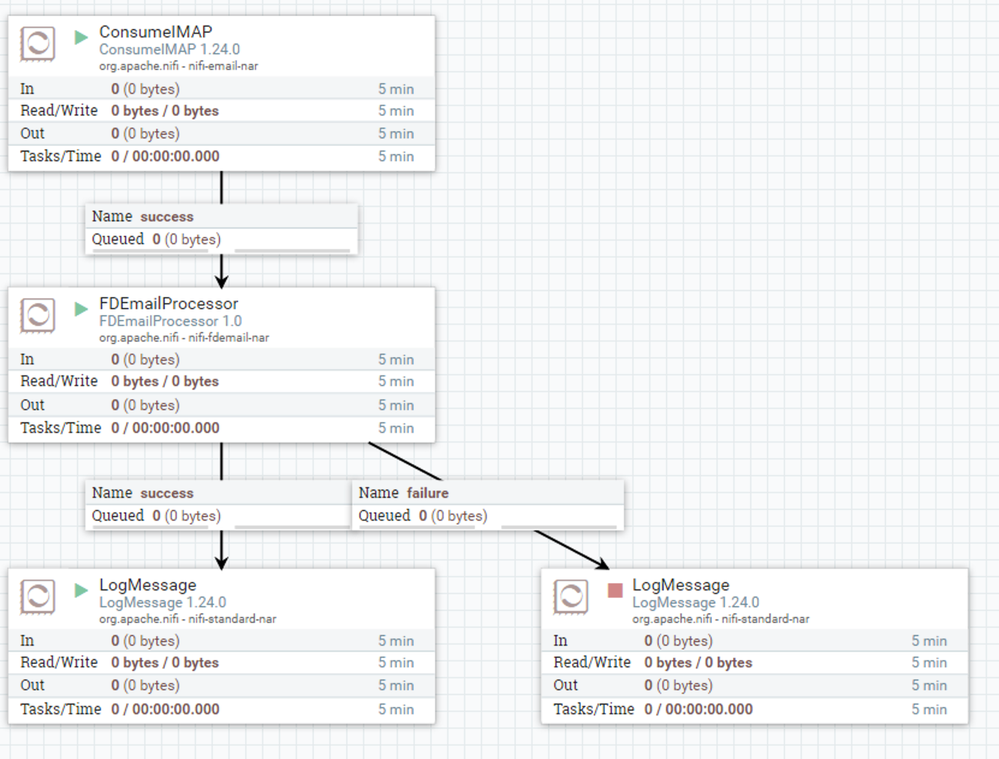
Task: Click the FDEmailProcessor title text
Action: tap(168, 303)
